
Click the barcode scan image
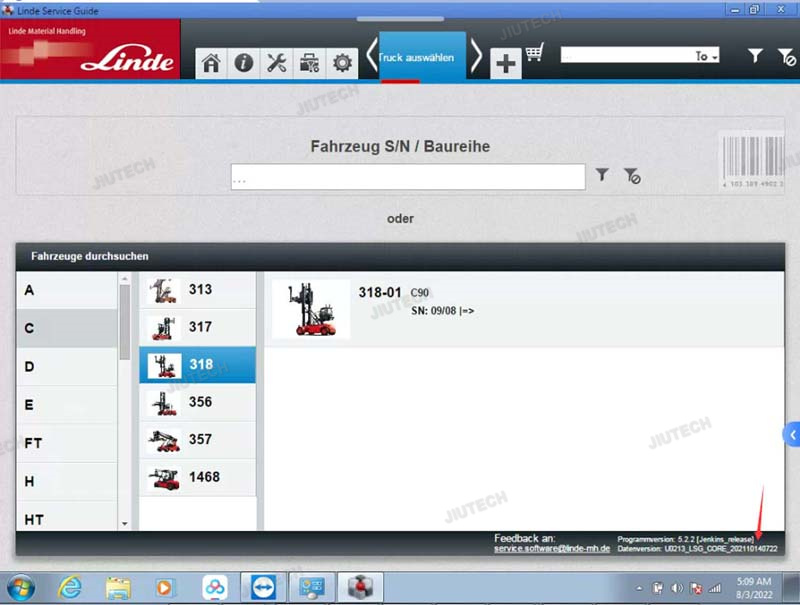[752, 162]
